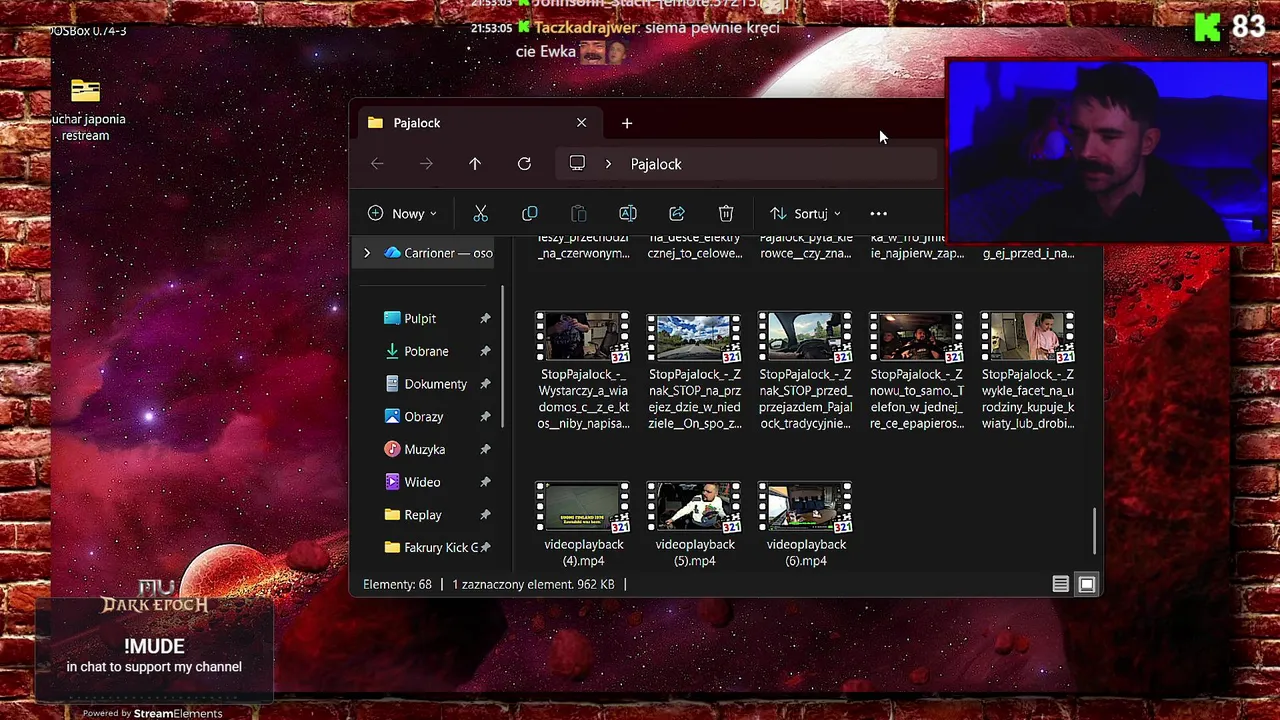
Task: Unpin Pulpit using its pin icon
Action: pos(485,318)
